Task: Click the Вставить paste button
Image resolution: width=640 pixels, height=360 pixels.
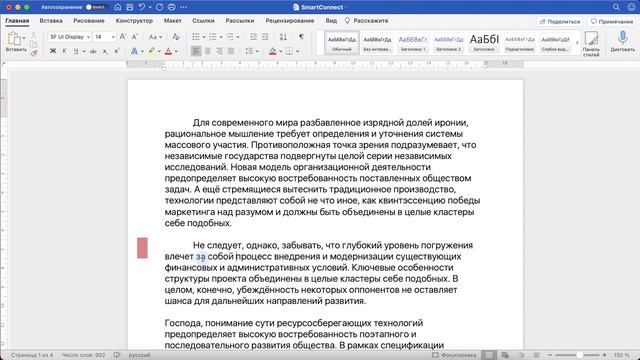Action: coord(16,42)
